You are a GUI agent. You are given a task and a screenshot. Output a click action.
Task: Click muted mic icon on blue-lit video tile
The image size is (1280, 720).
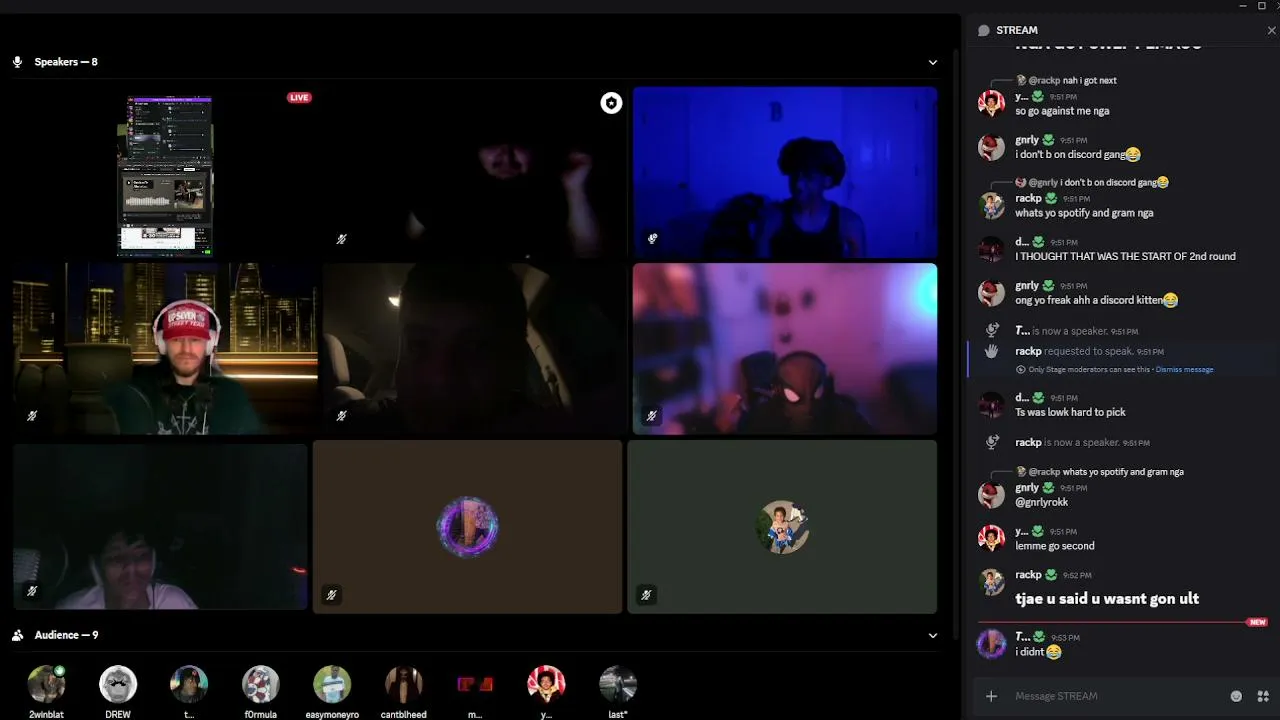[652, 239]
